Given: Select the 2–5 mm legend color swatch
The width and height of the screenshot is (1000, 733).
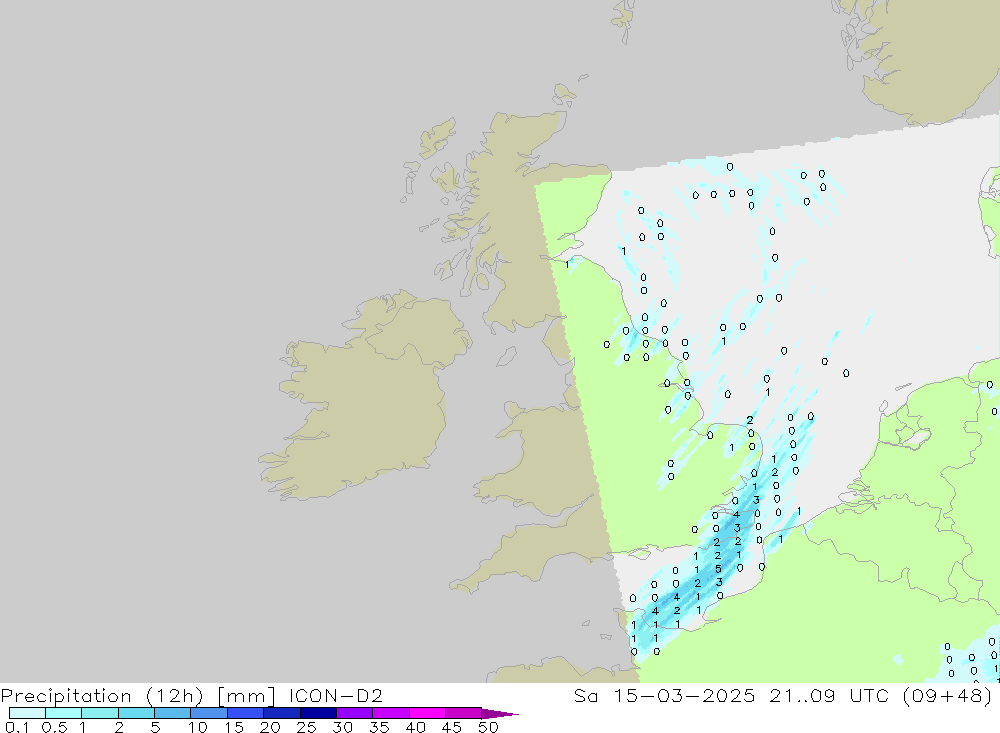Looking at the screenshot, I should click(136, 713).
